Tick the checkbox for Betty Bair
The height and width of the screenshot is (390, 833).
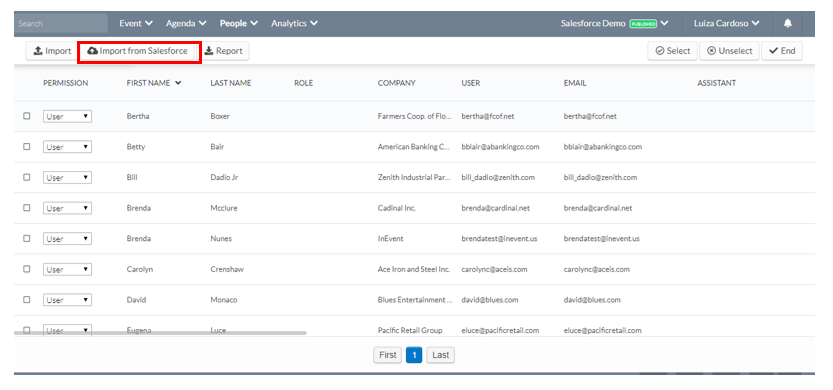[x=27, y=147]
